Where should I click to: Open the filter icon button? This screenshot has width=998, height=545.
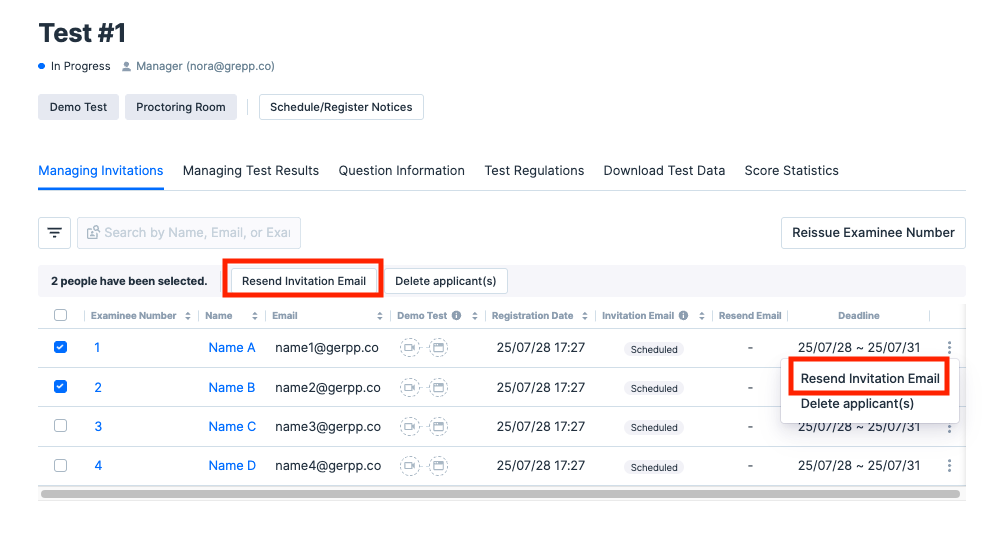tap(54, 233)
